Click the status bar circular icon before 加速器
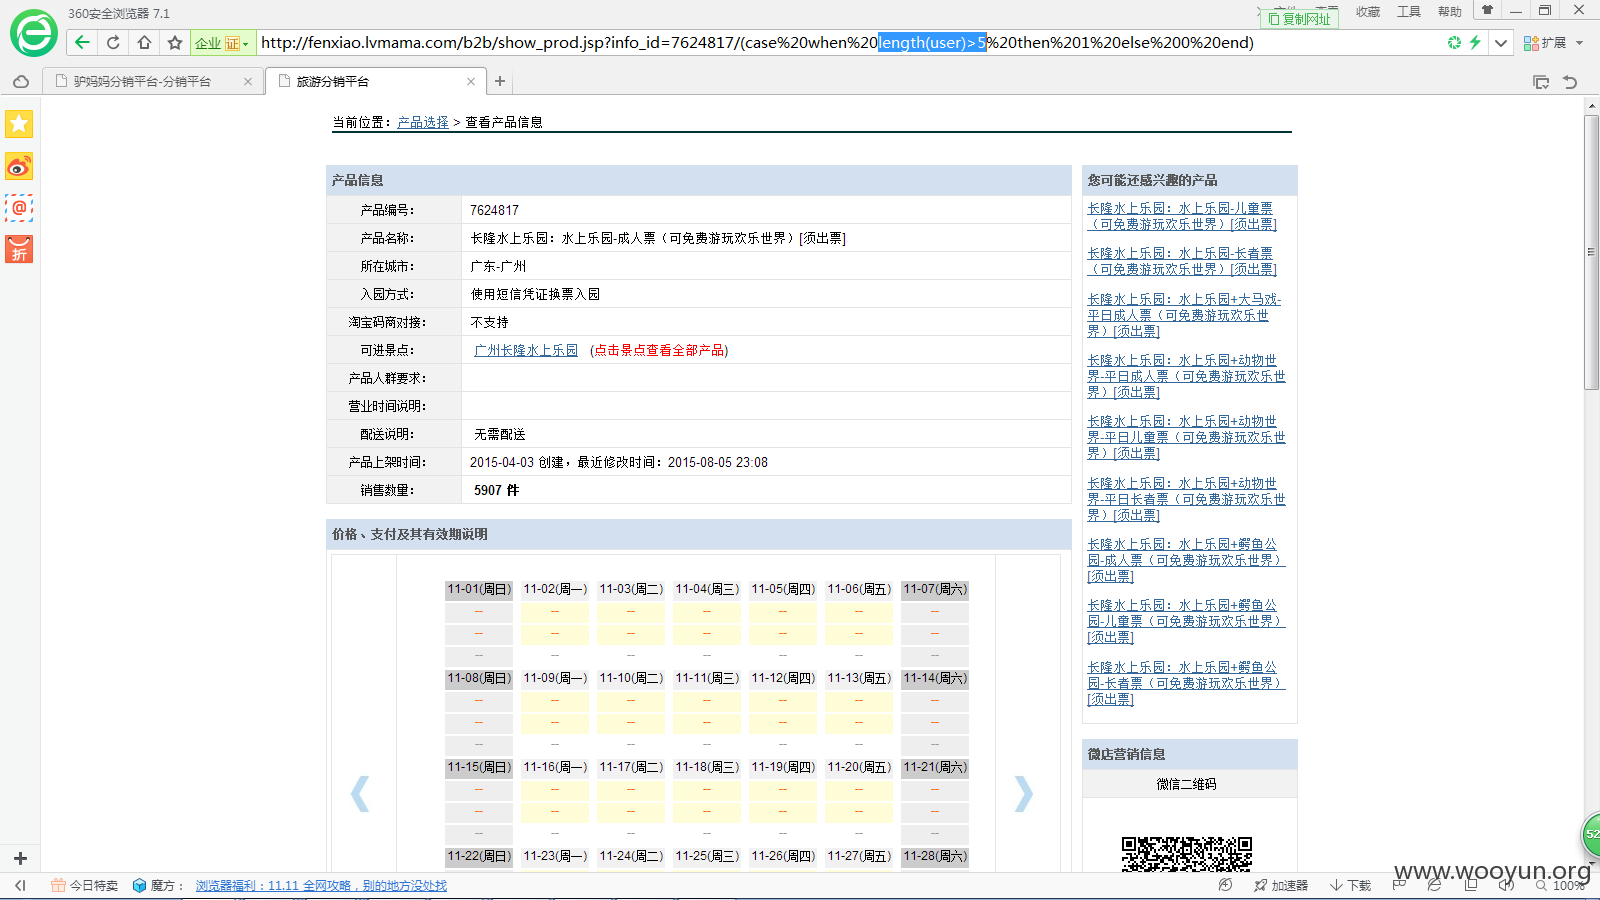Screen dimensions: 1600x900 (1225, 885)
